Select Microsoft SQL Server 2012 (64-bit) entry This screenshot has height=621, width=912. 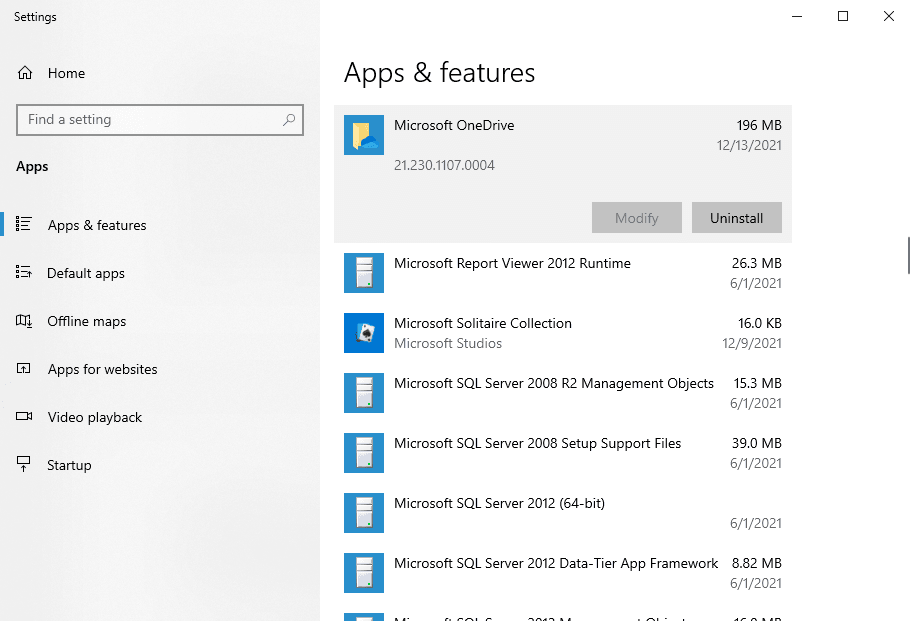(562, 513)
